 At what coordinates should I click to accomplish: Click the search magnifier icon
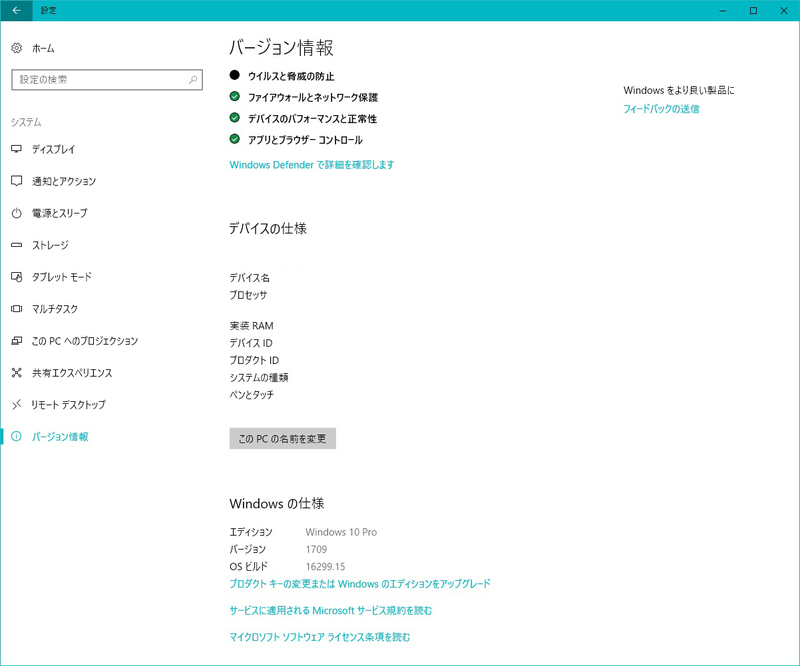pyautogui.click(x=193, y=80)
